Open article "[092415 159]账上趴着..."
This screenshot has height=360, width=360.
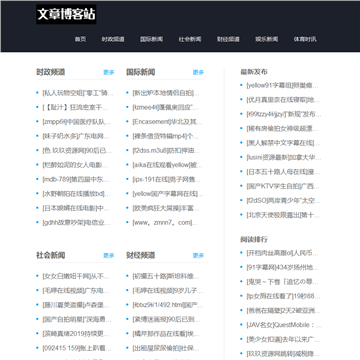click(x=77, y=348)
